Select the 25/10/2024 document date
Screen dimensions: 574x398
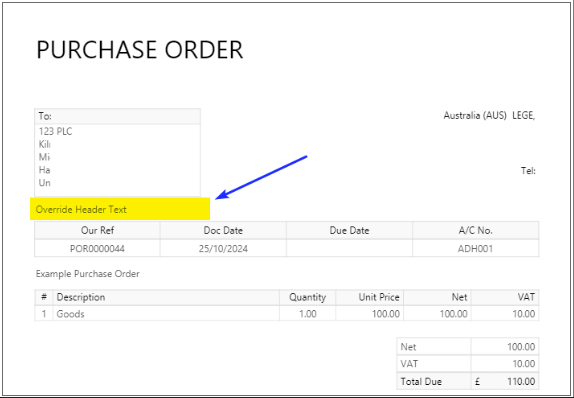tap(223, 249)
